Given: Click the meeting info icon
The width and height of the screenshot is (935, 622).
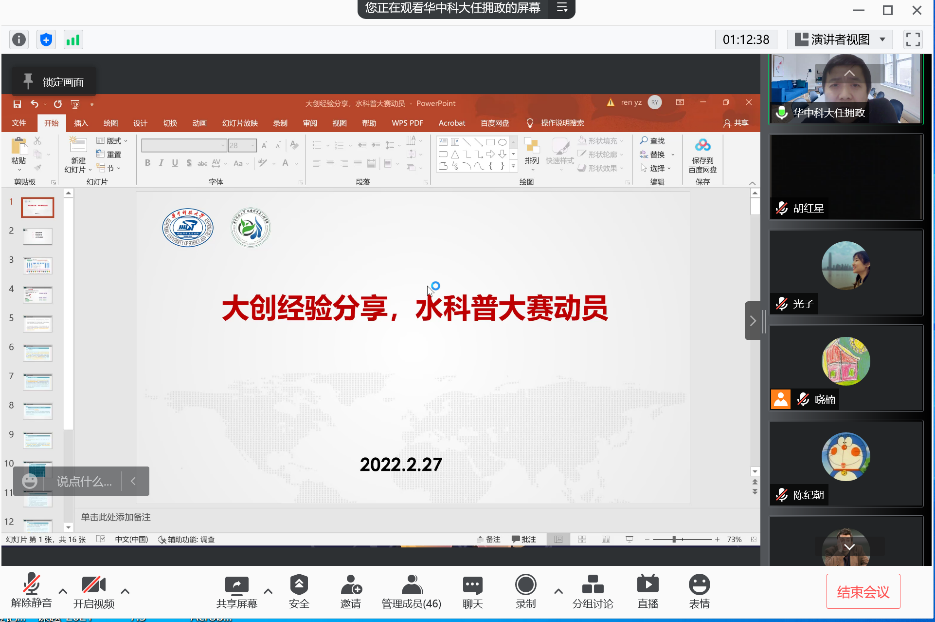Looking at the screenshot, I should [18, 39].
